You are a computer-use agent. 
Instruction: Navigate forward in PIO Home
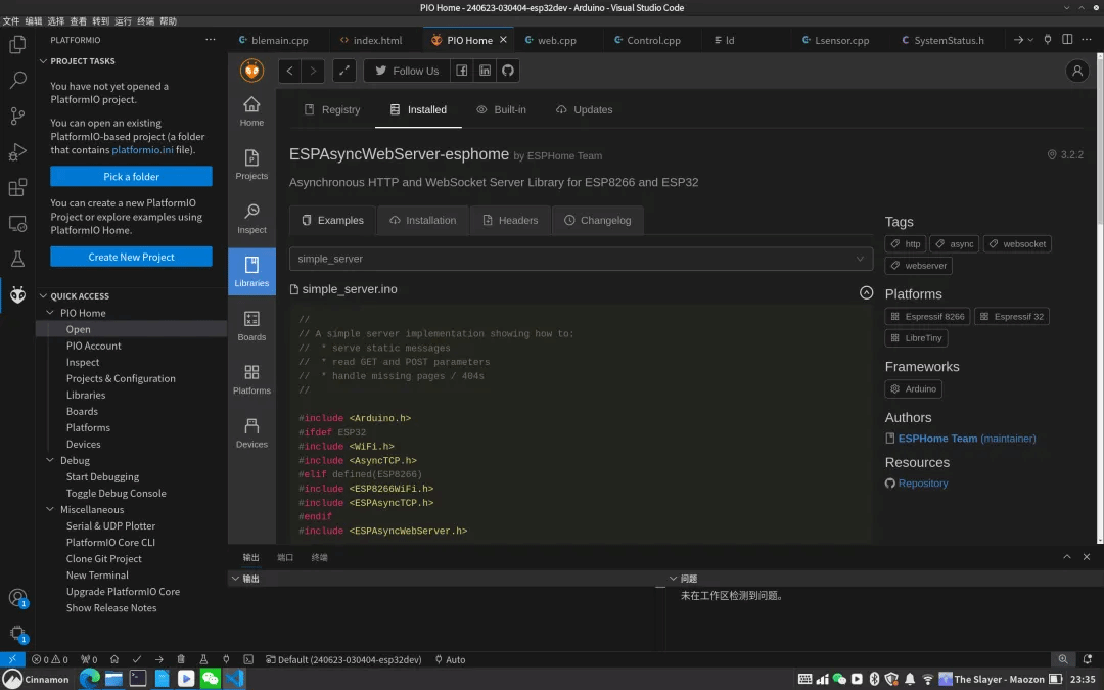pyautogui.click(x=313, y=70)
